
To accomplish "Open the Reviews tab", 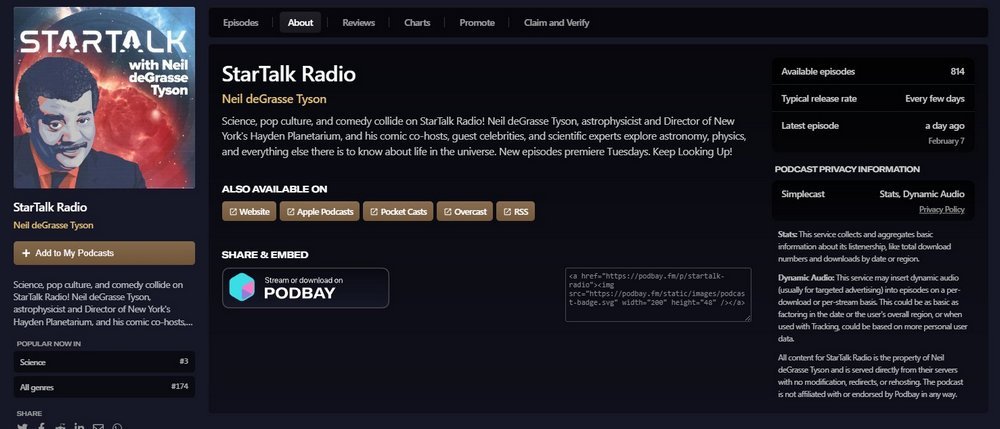I will 358,22.
